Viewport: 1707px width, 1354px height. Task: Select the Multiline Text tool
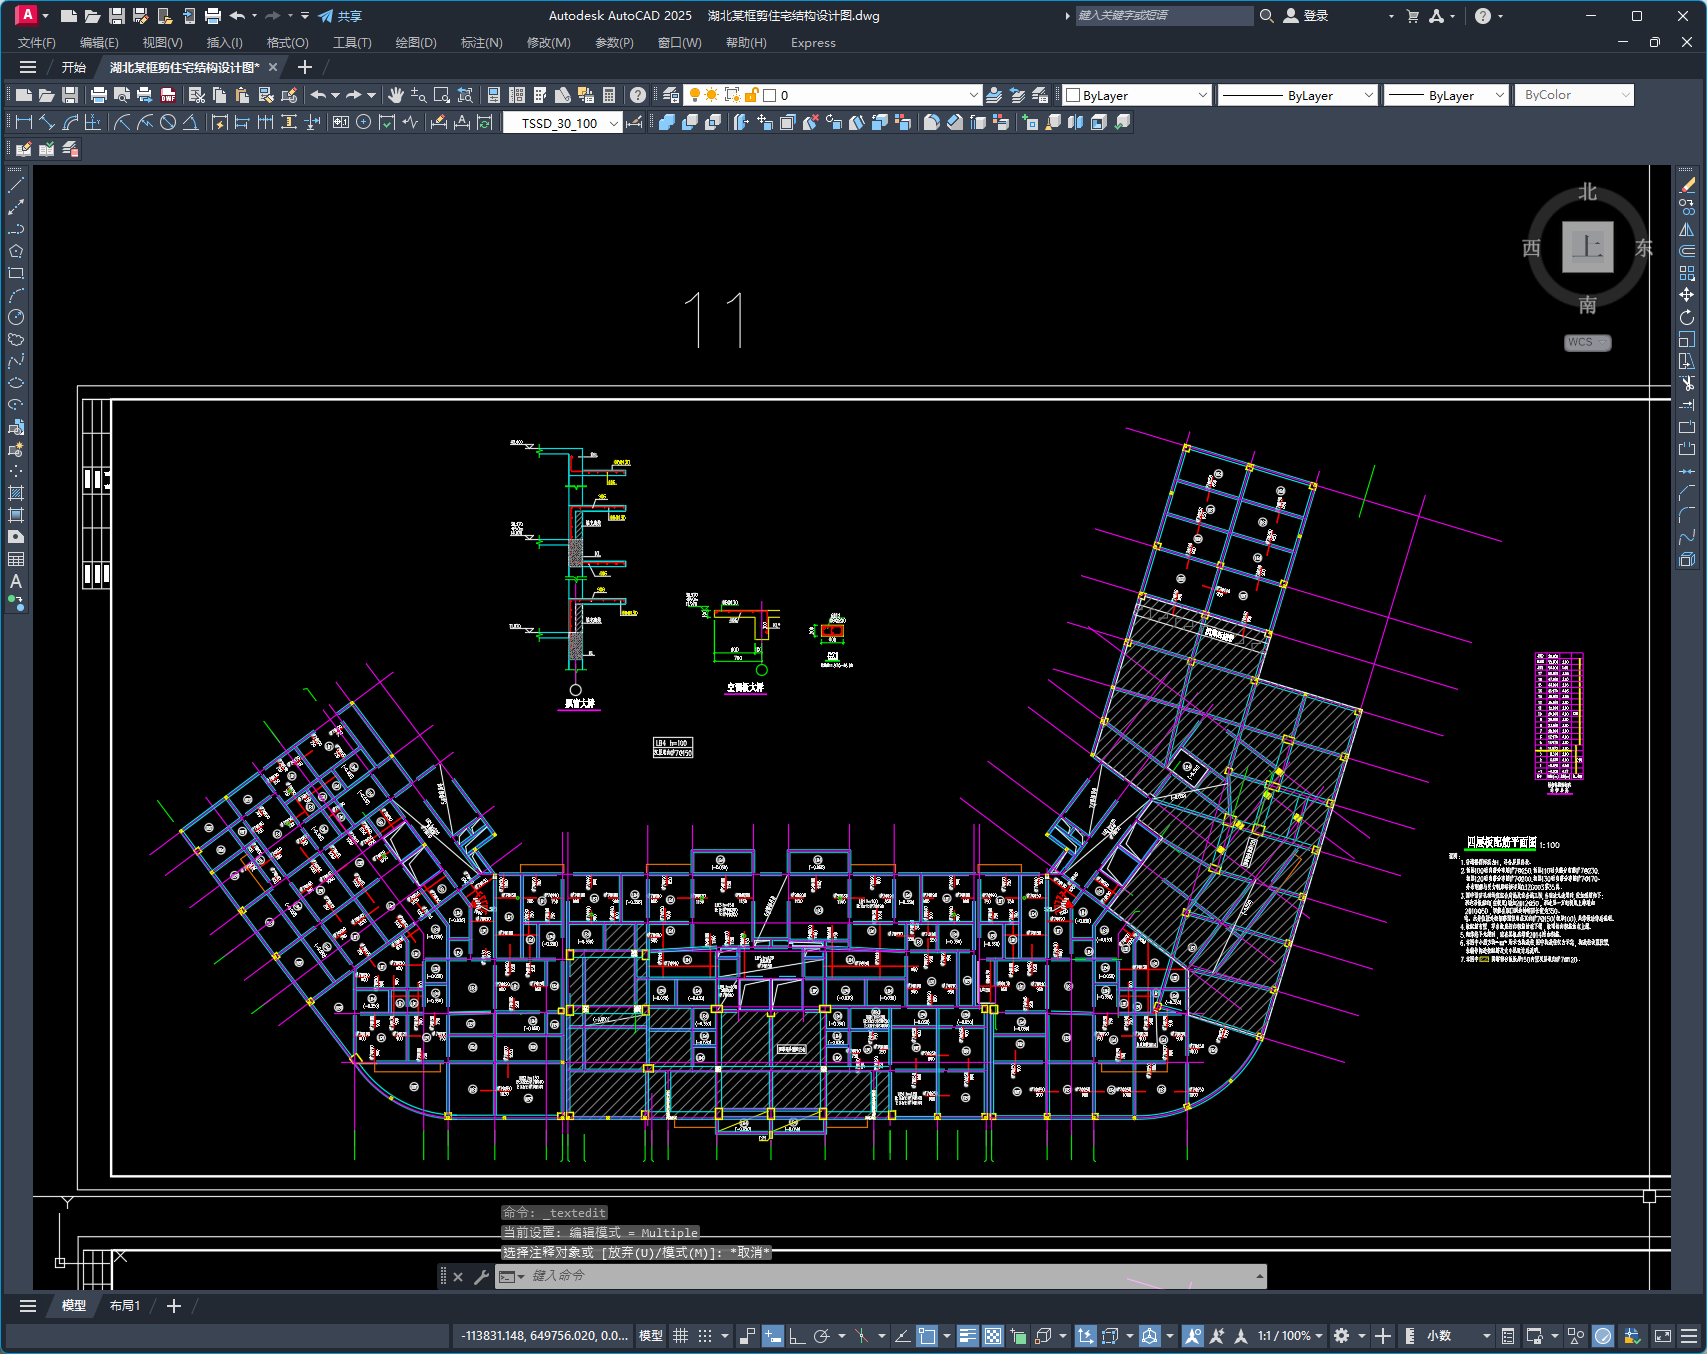coord(16,581)
